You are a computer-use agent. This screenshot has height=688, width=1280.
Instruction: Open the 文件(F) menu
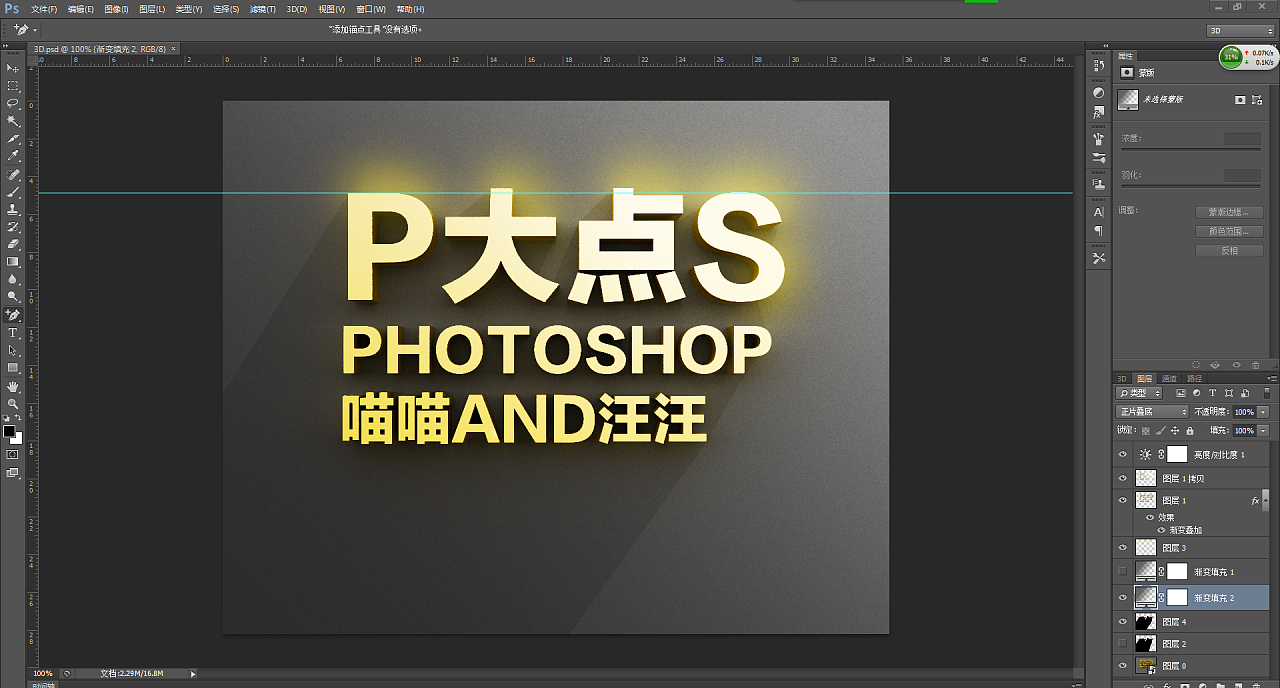44,9
